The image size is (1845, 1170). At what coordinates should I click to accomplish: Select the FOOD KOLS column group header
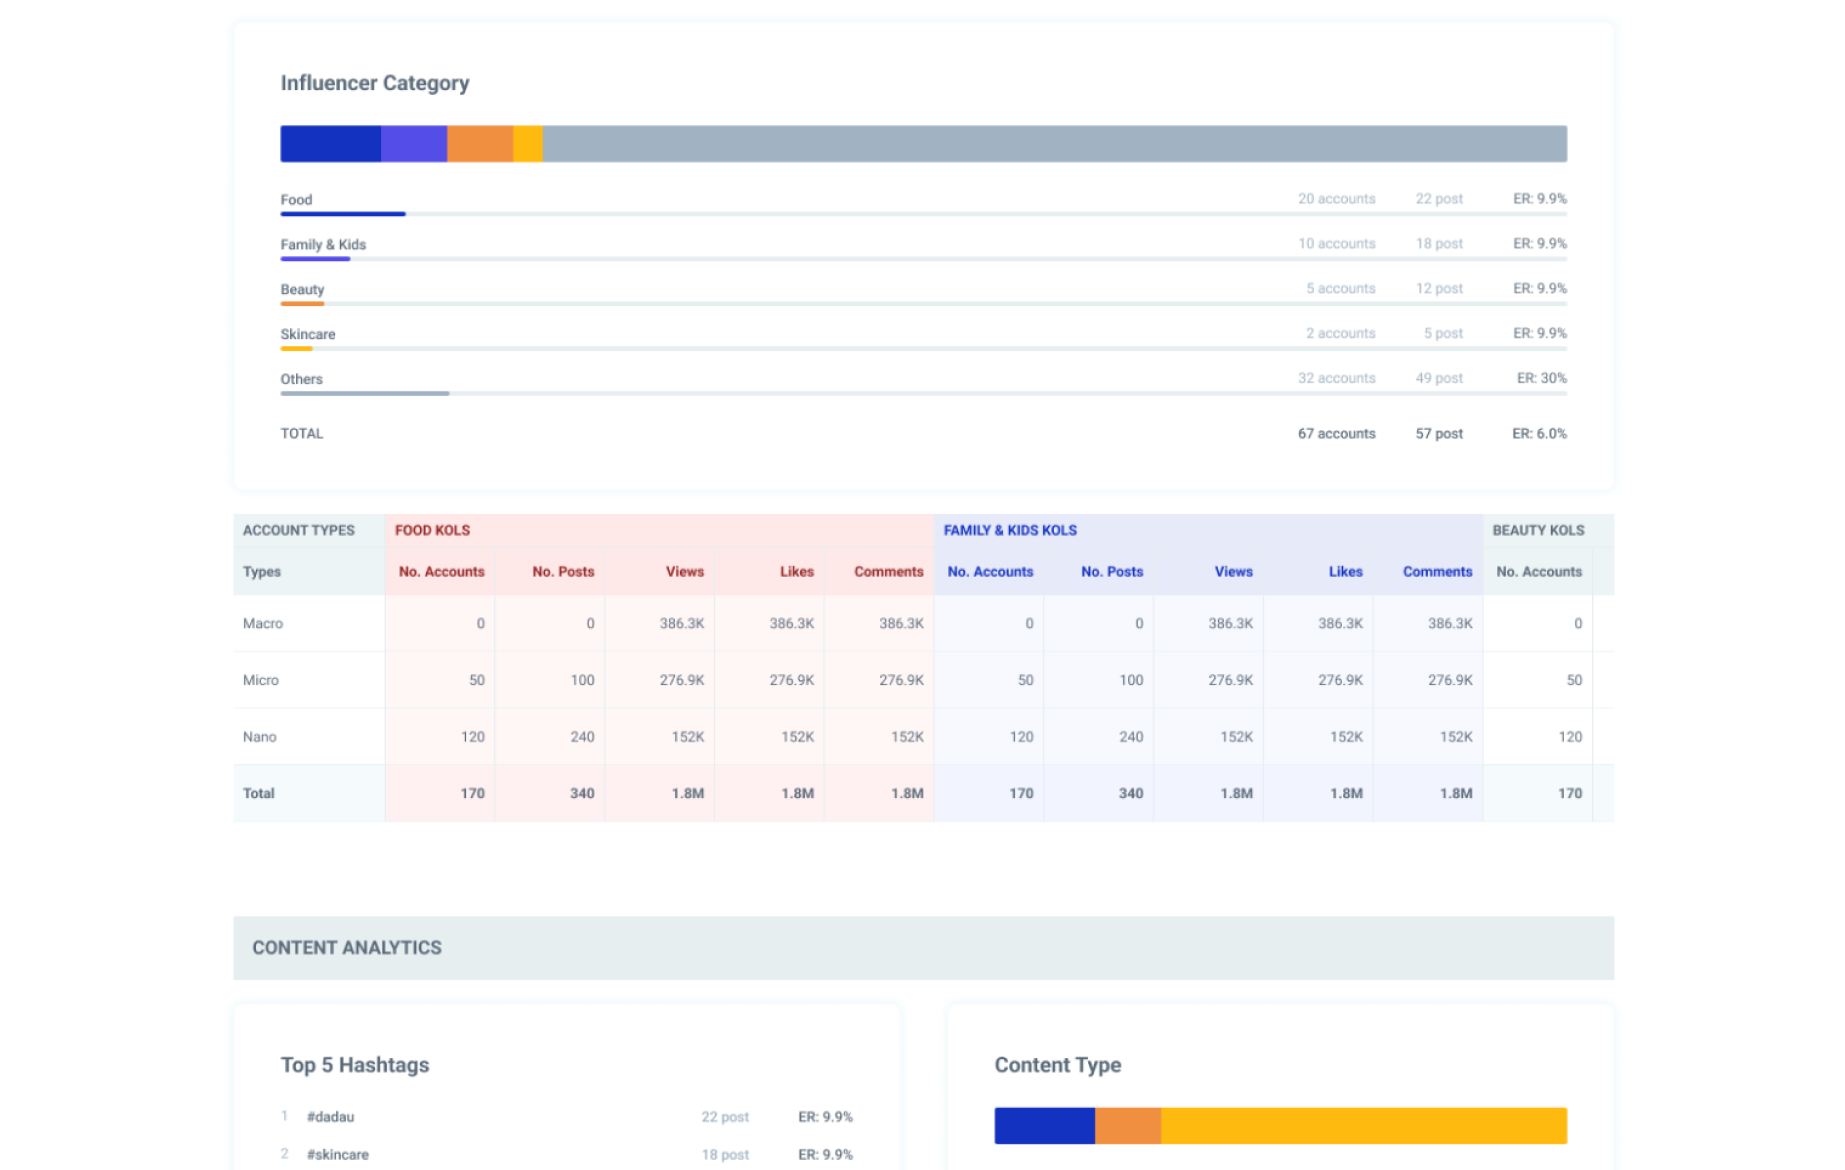click(432, 531)
